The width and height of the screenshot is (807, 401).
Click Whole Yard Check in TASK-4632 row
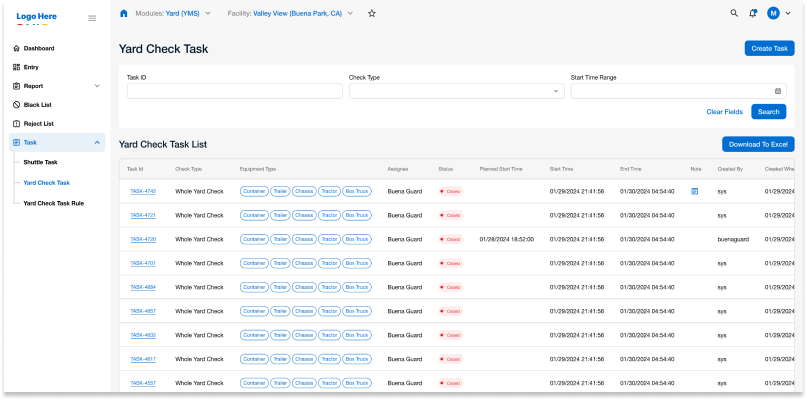(199, 335)
